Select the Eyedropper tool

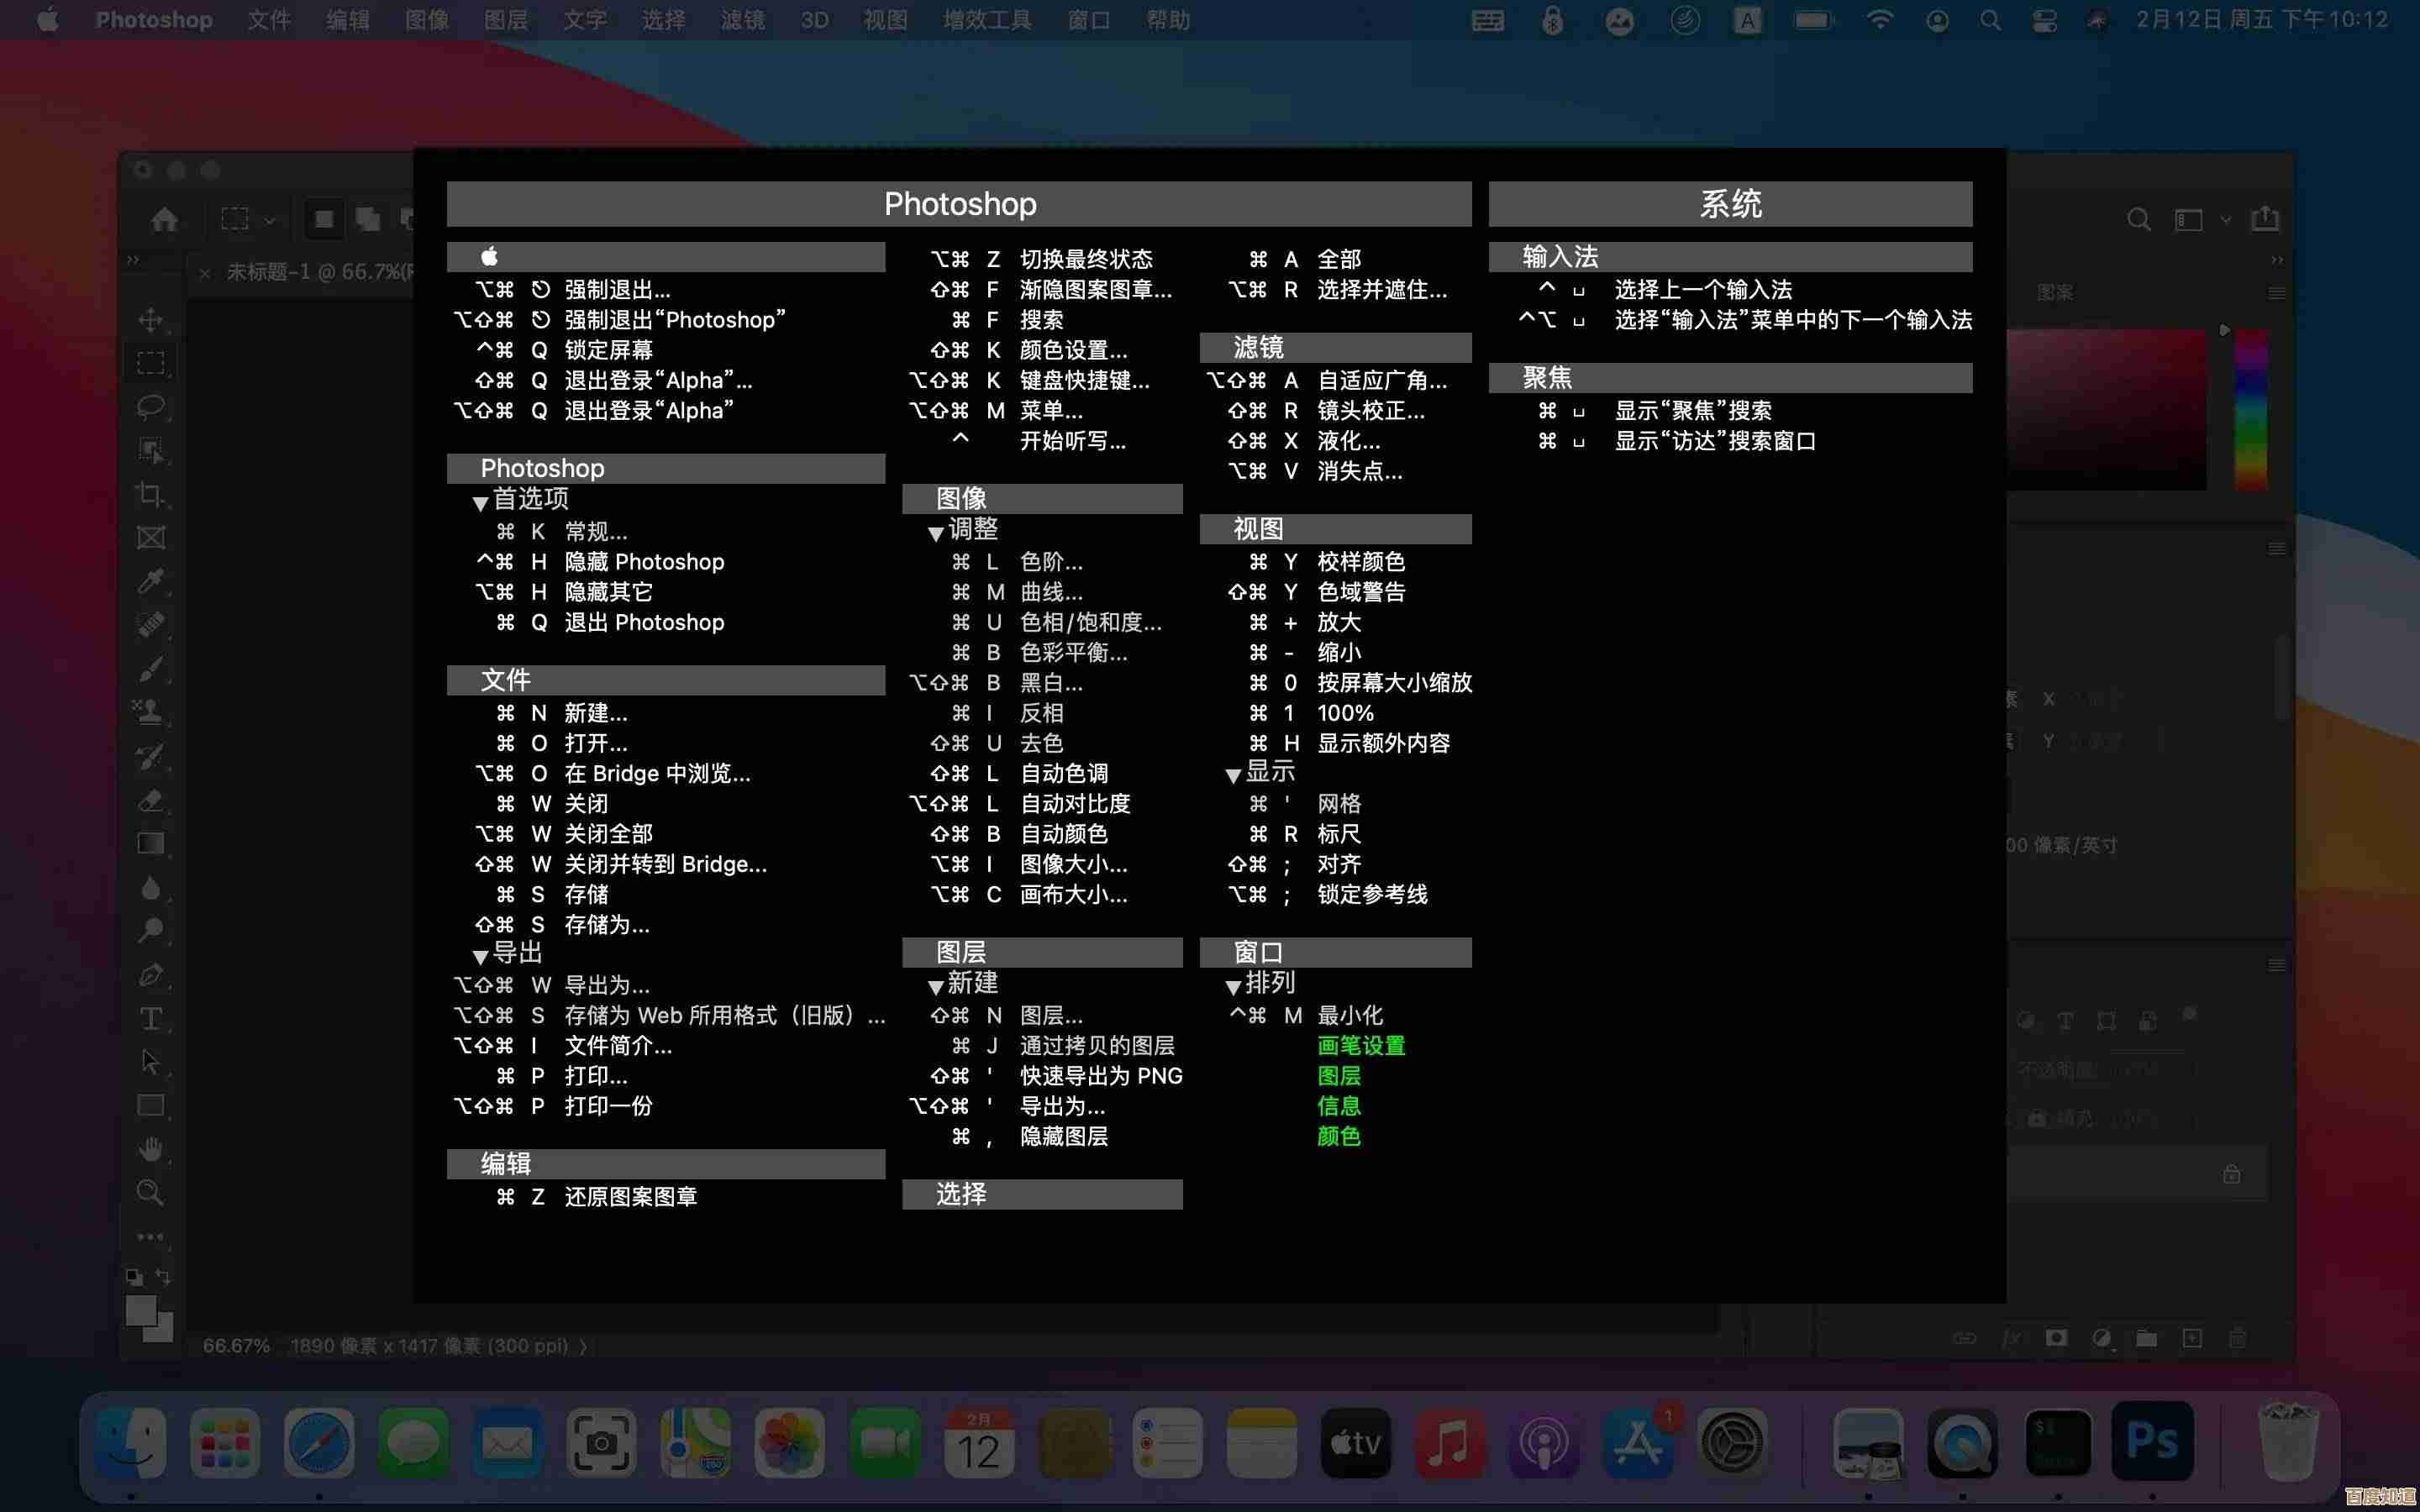pyautogui.click(x=151, y=581)
